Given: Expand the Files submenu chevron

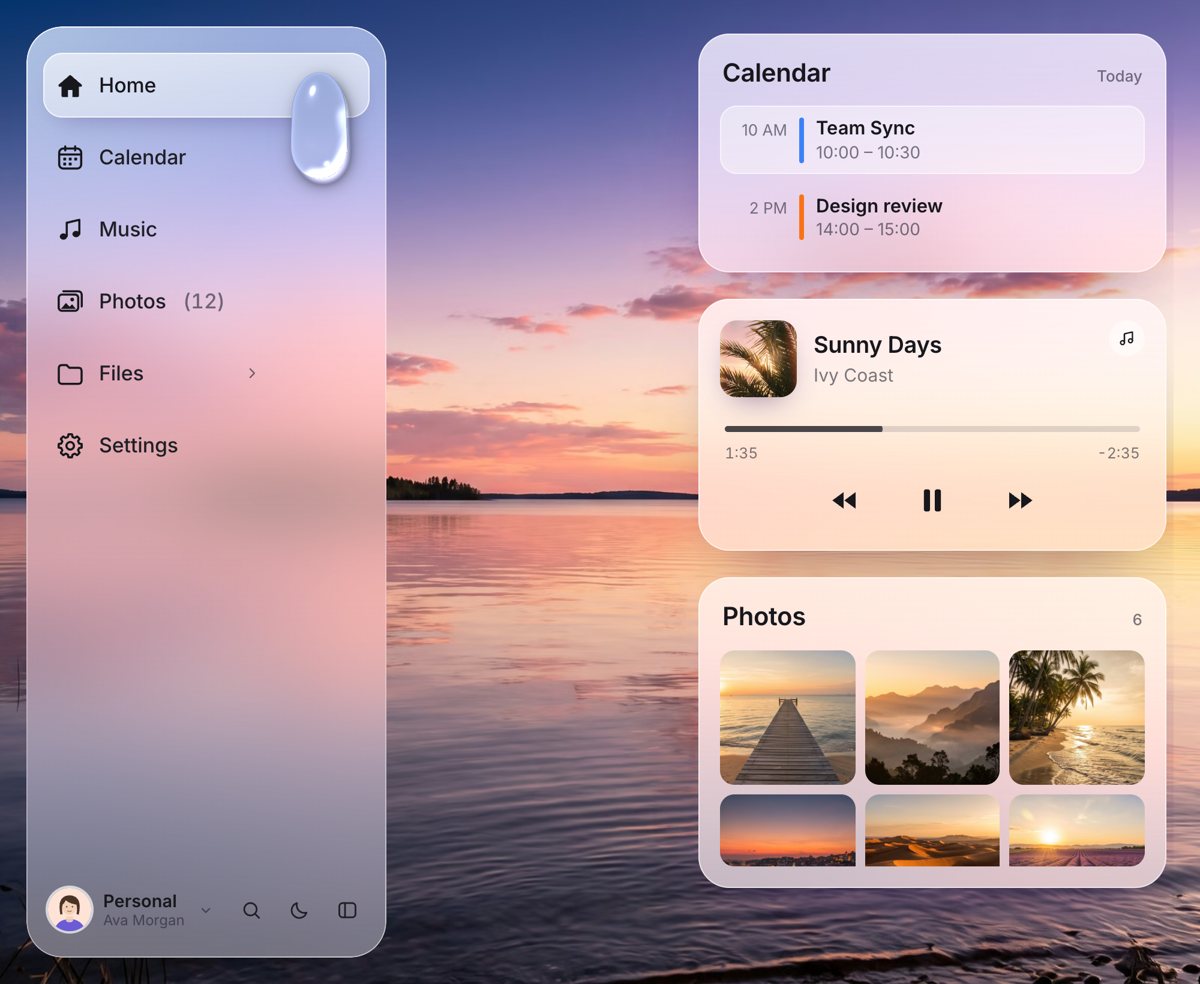Looking at the screenshot, I should (x=252, y=373).
